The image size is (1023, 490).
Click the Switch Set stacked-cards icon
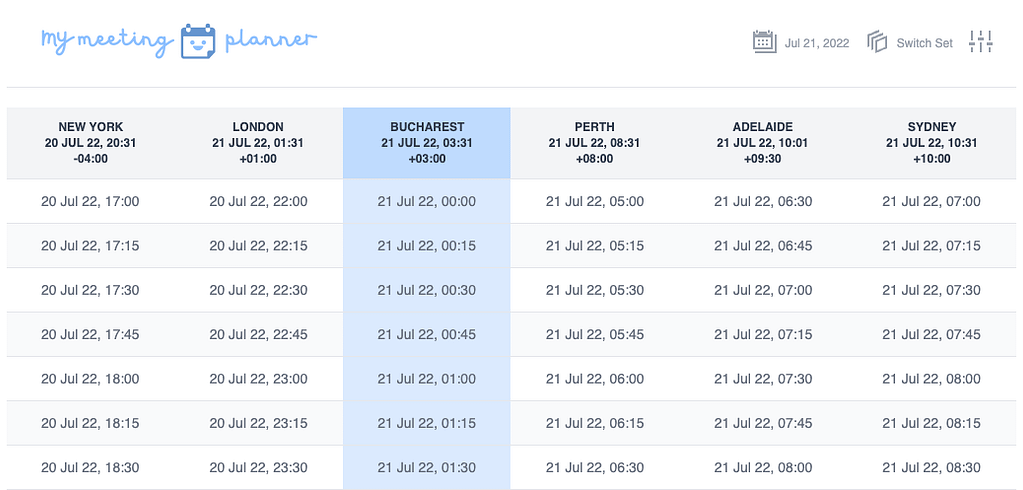point(877,42)
